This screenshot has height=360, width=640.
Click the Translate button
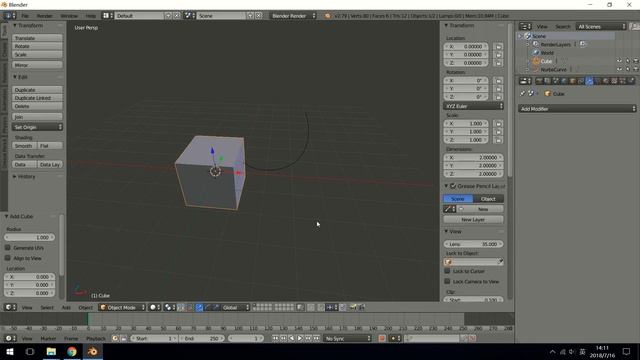[37, 38]
